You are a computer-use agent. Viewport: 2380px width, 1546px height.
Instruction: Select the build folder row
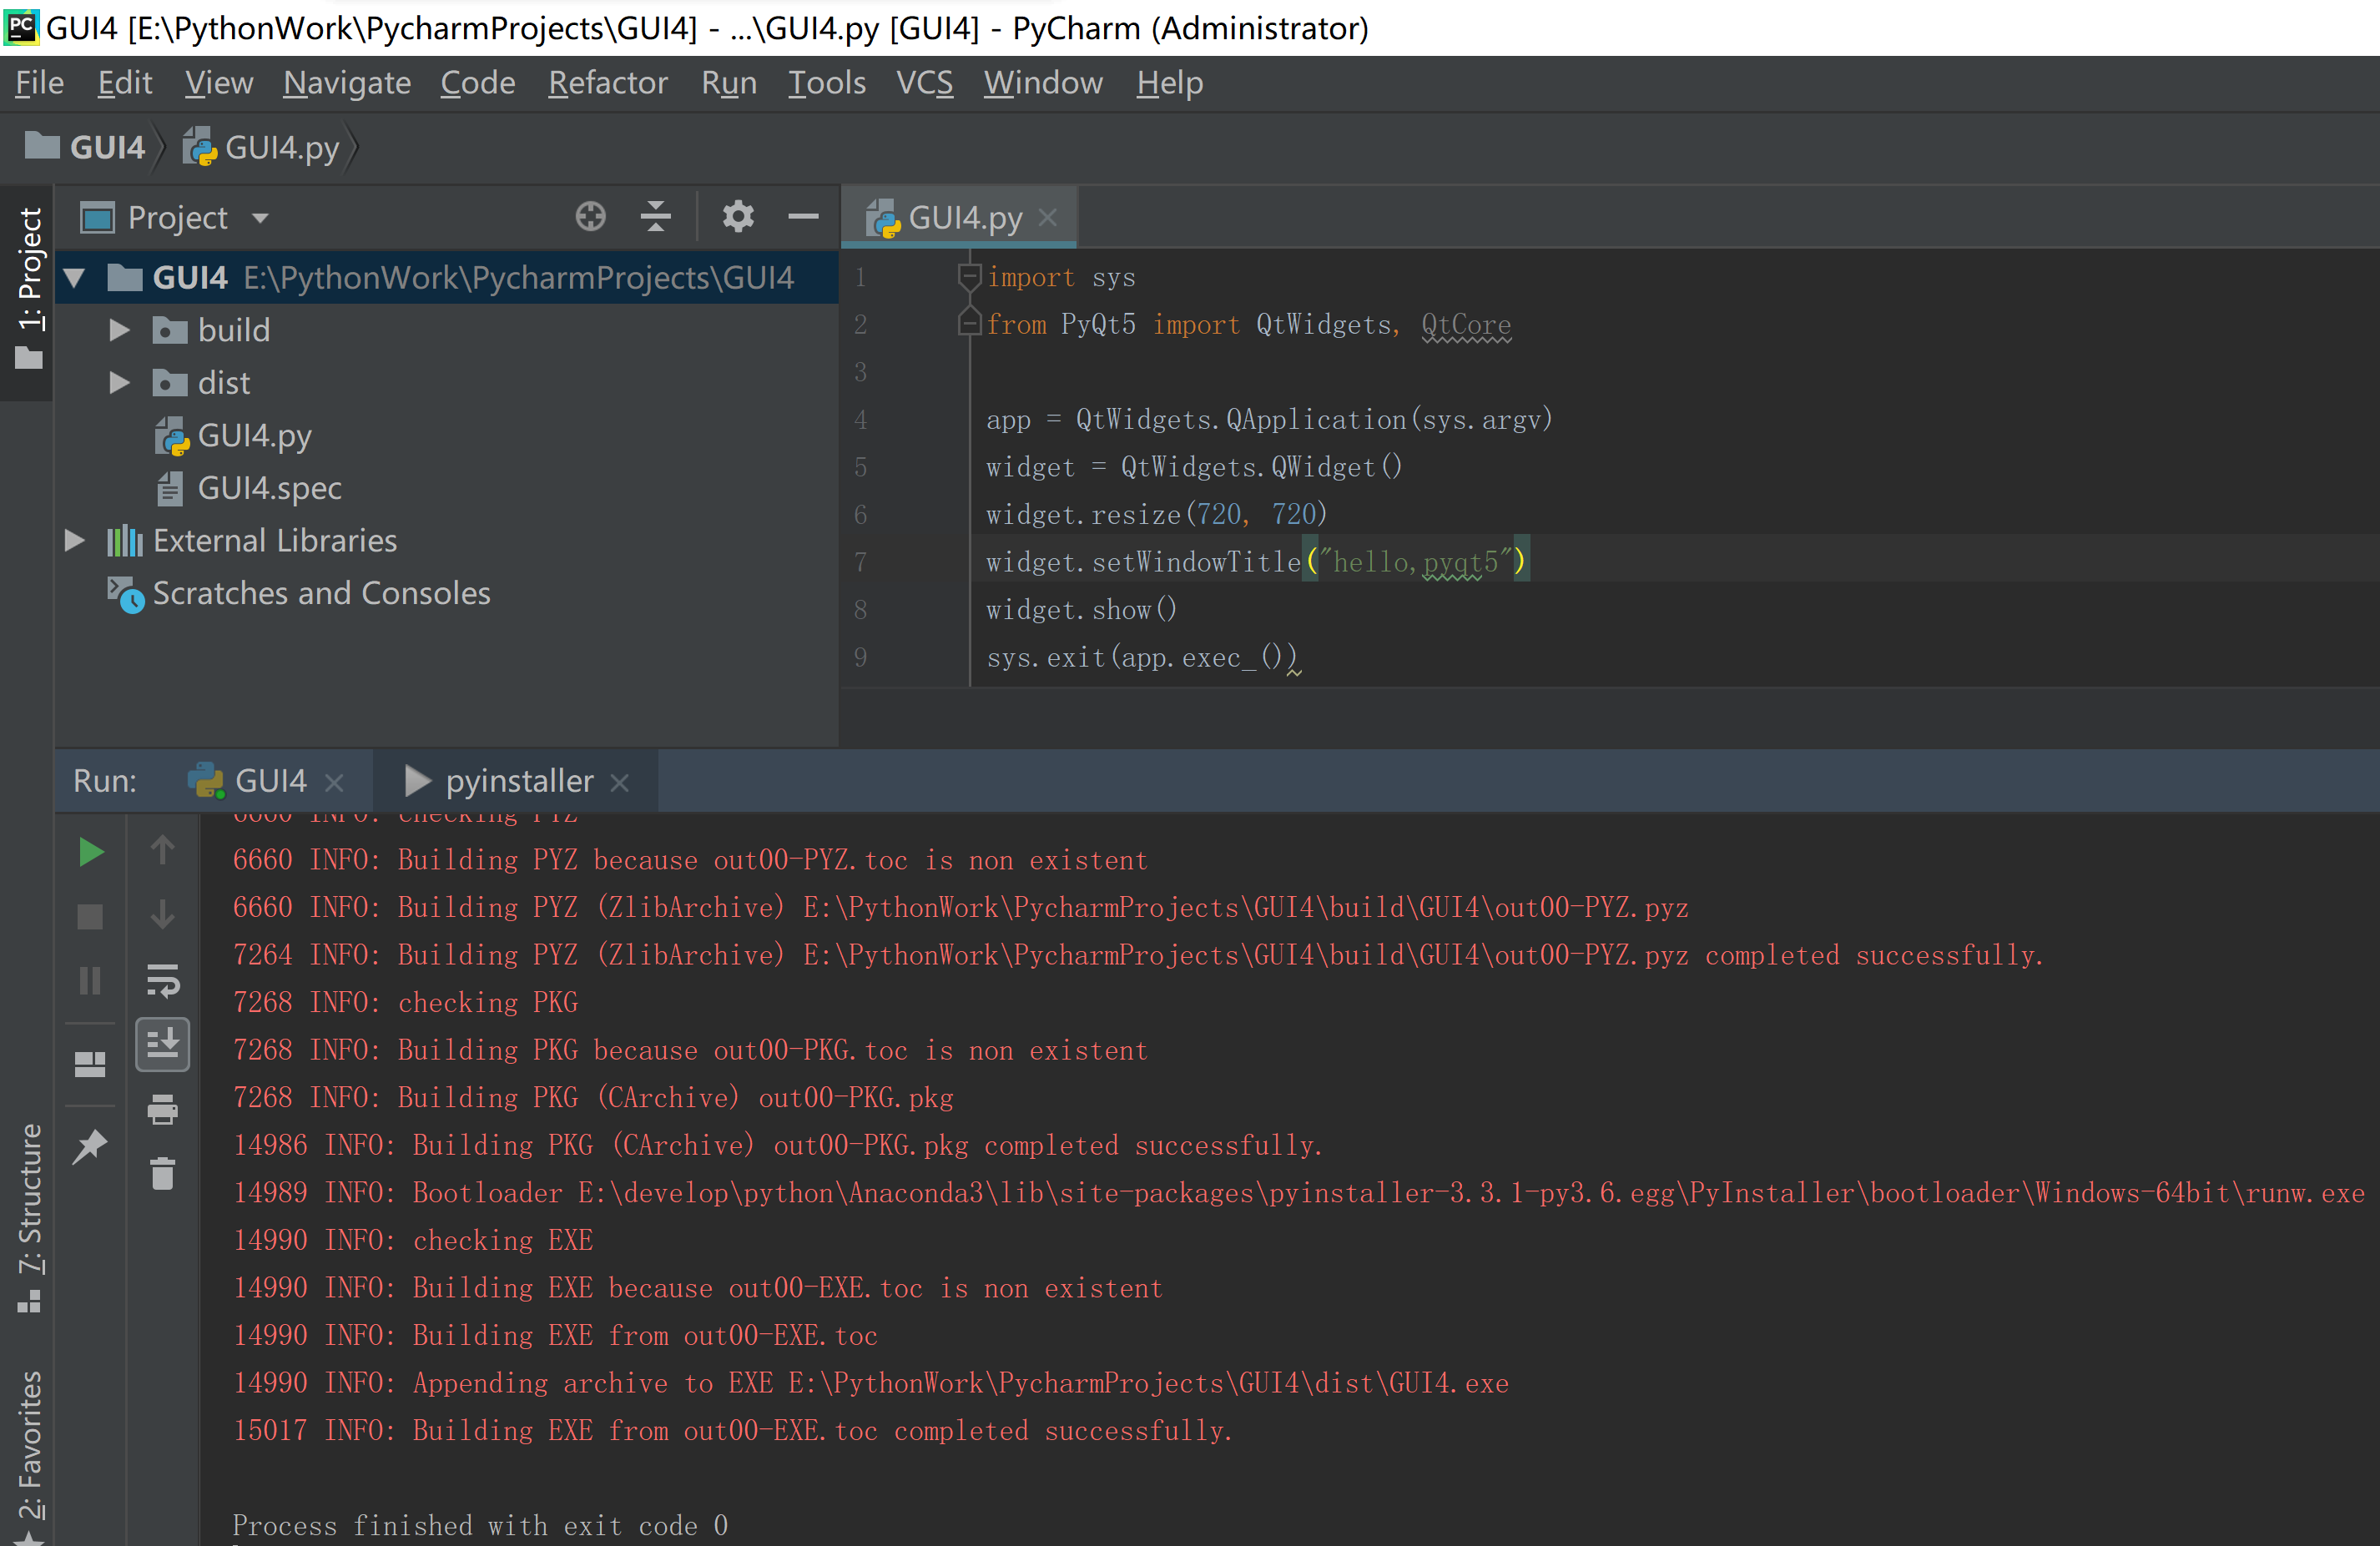(x=446, y=330)
